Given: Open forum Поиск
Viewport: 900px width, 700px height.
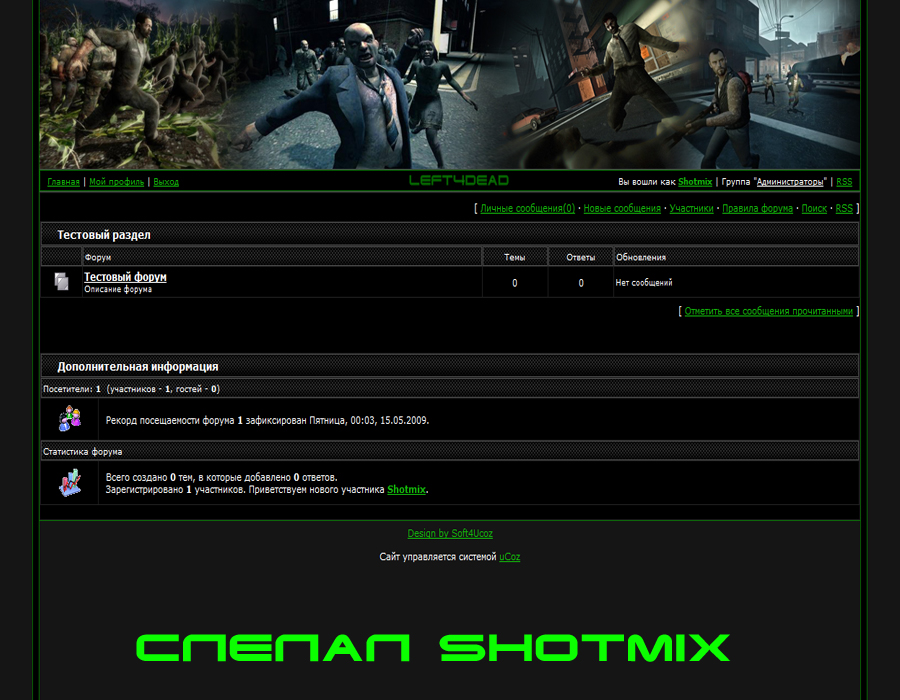Looking at the screenshot, I should (x=814, y=208).
